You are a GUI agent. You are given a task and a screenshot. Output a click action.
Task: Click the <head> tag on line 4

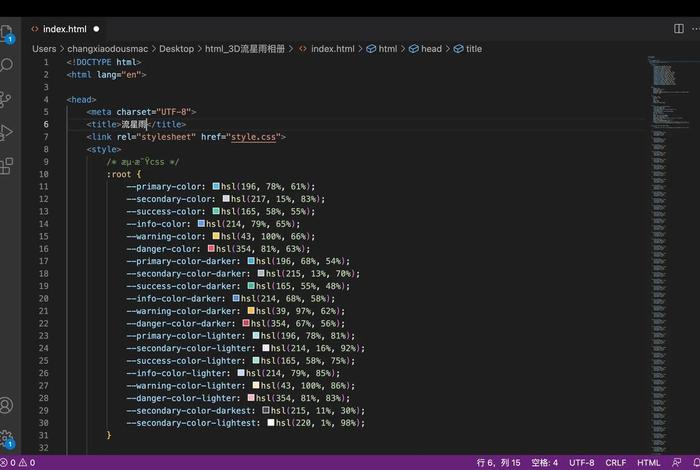(x=81, y=100)
